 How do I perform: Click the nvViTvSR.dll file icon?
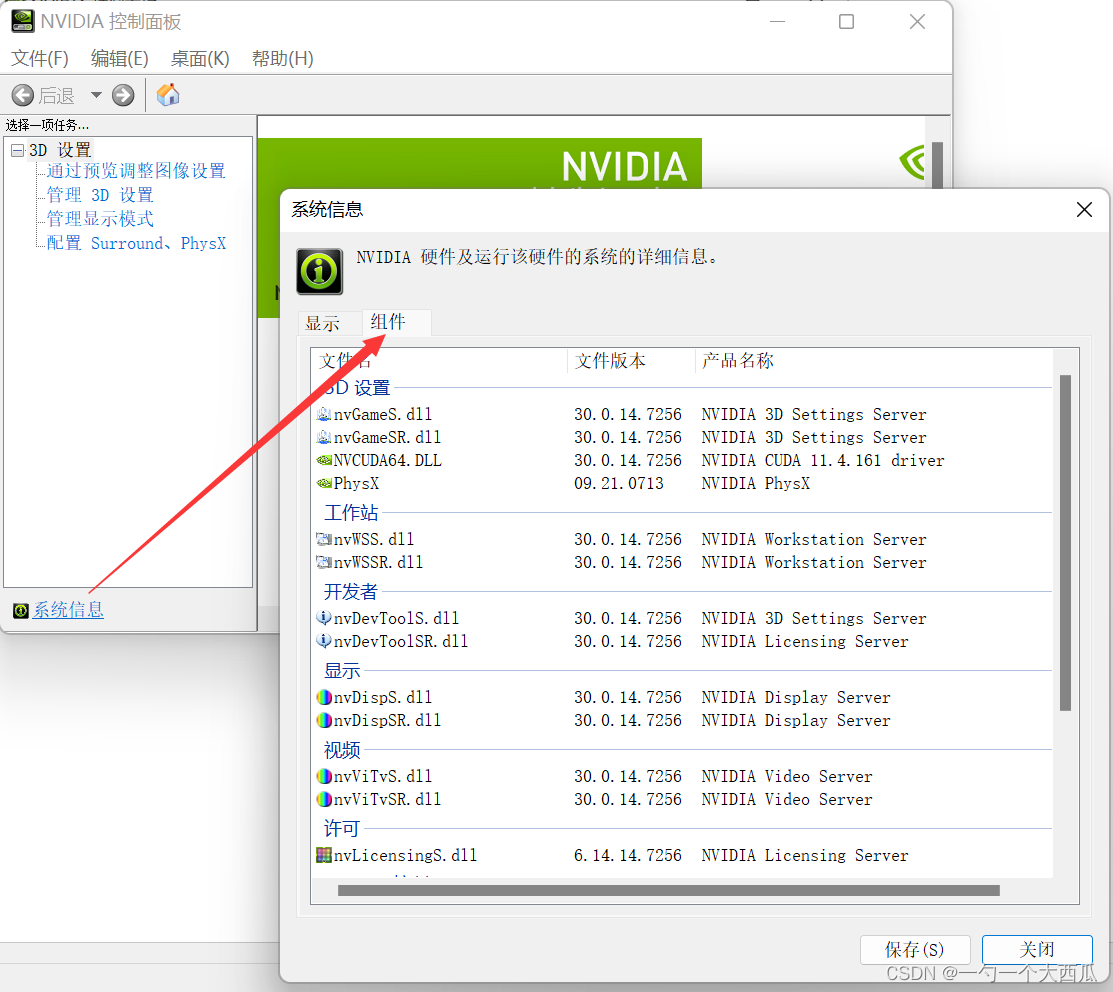(324, 798)
